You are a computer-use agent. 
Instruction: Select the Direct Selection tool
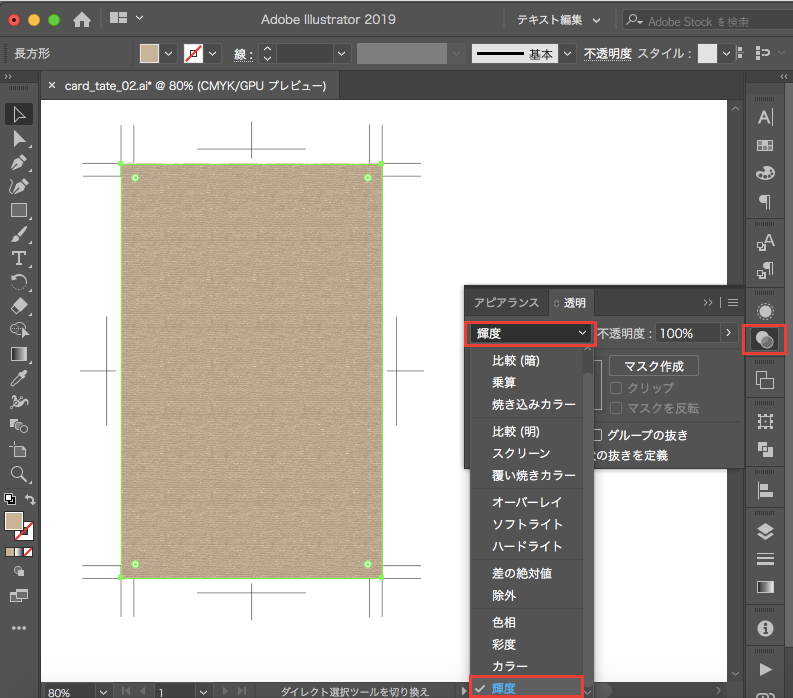[x=18, y=139]
